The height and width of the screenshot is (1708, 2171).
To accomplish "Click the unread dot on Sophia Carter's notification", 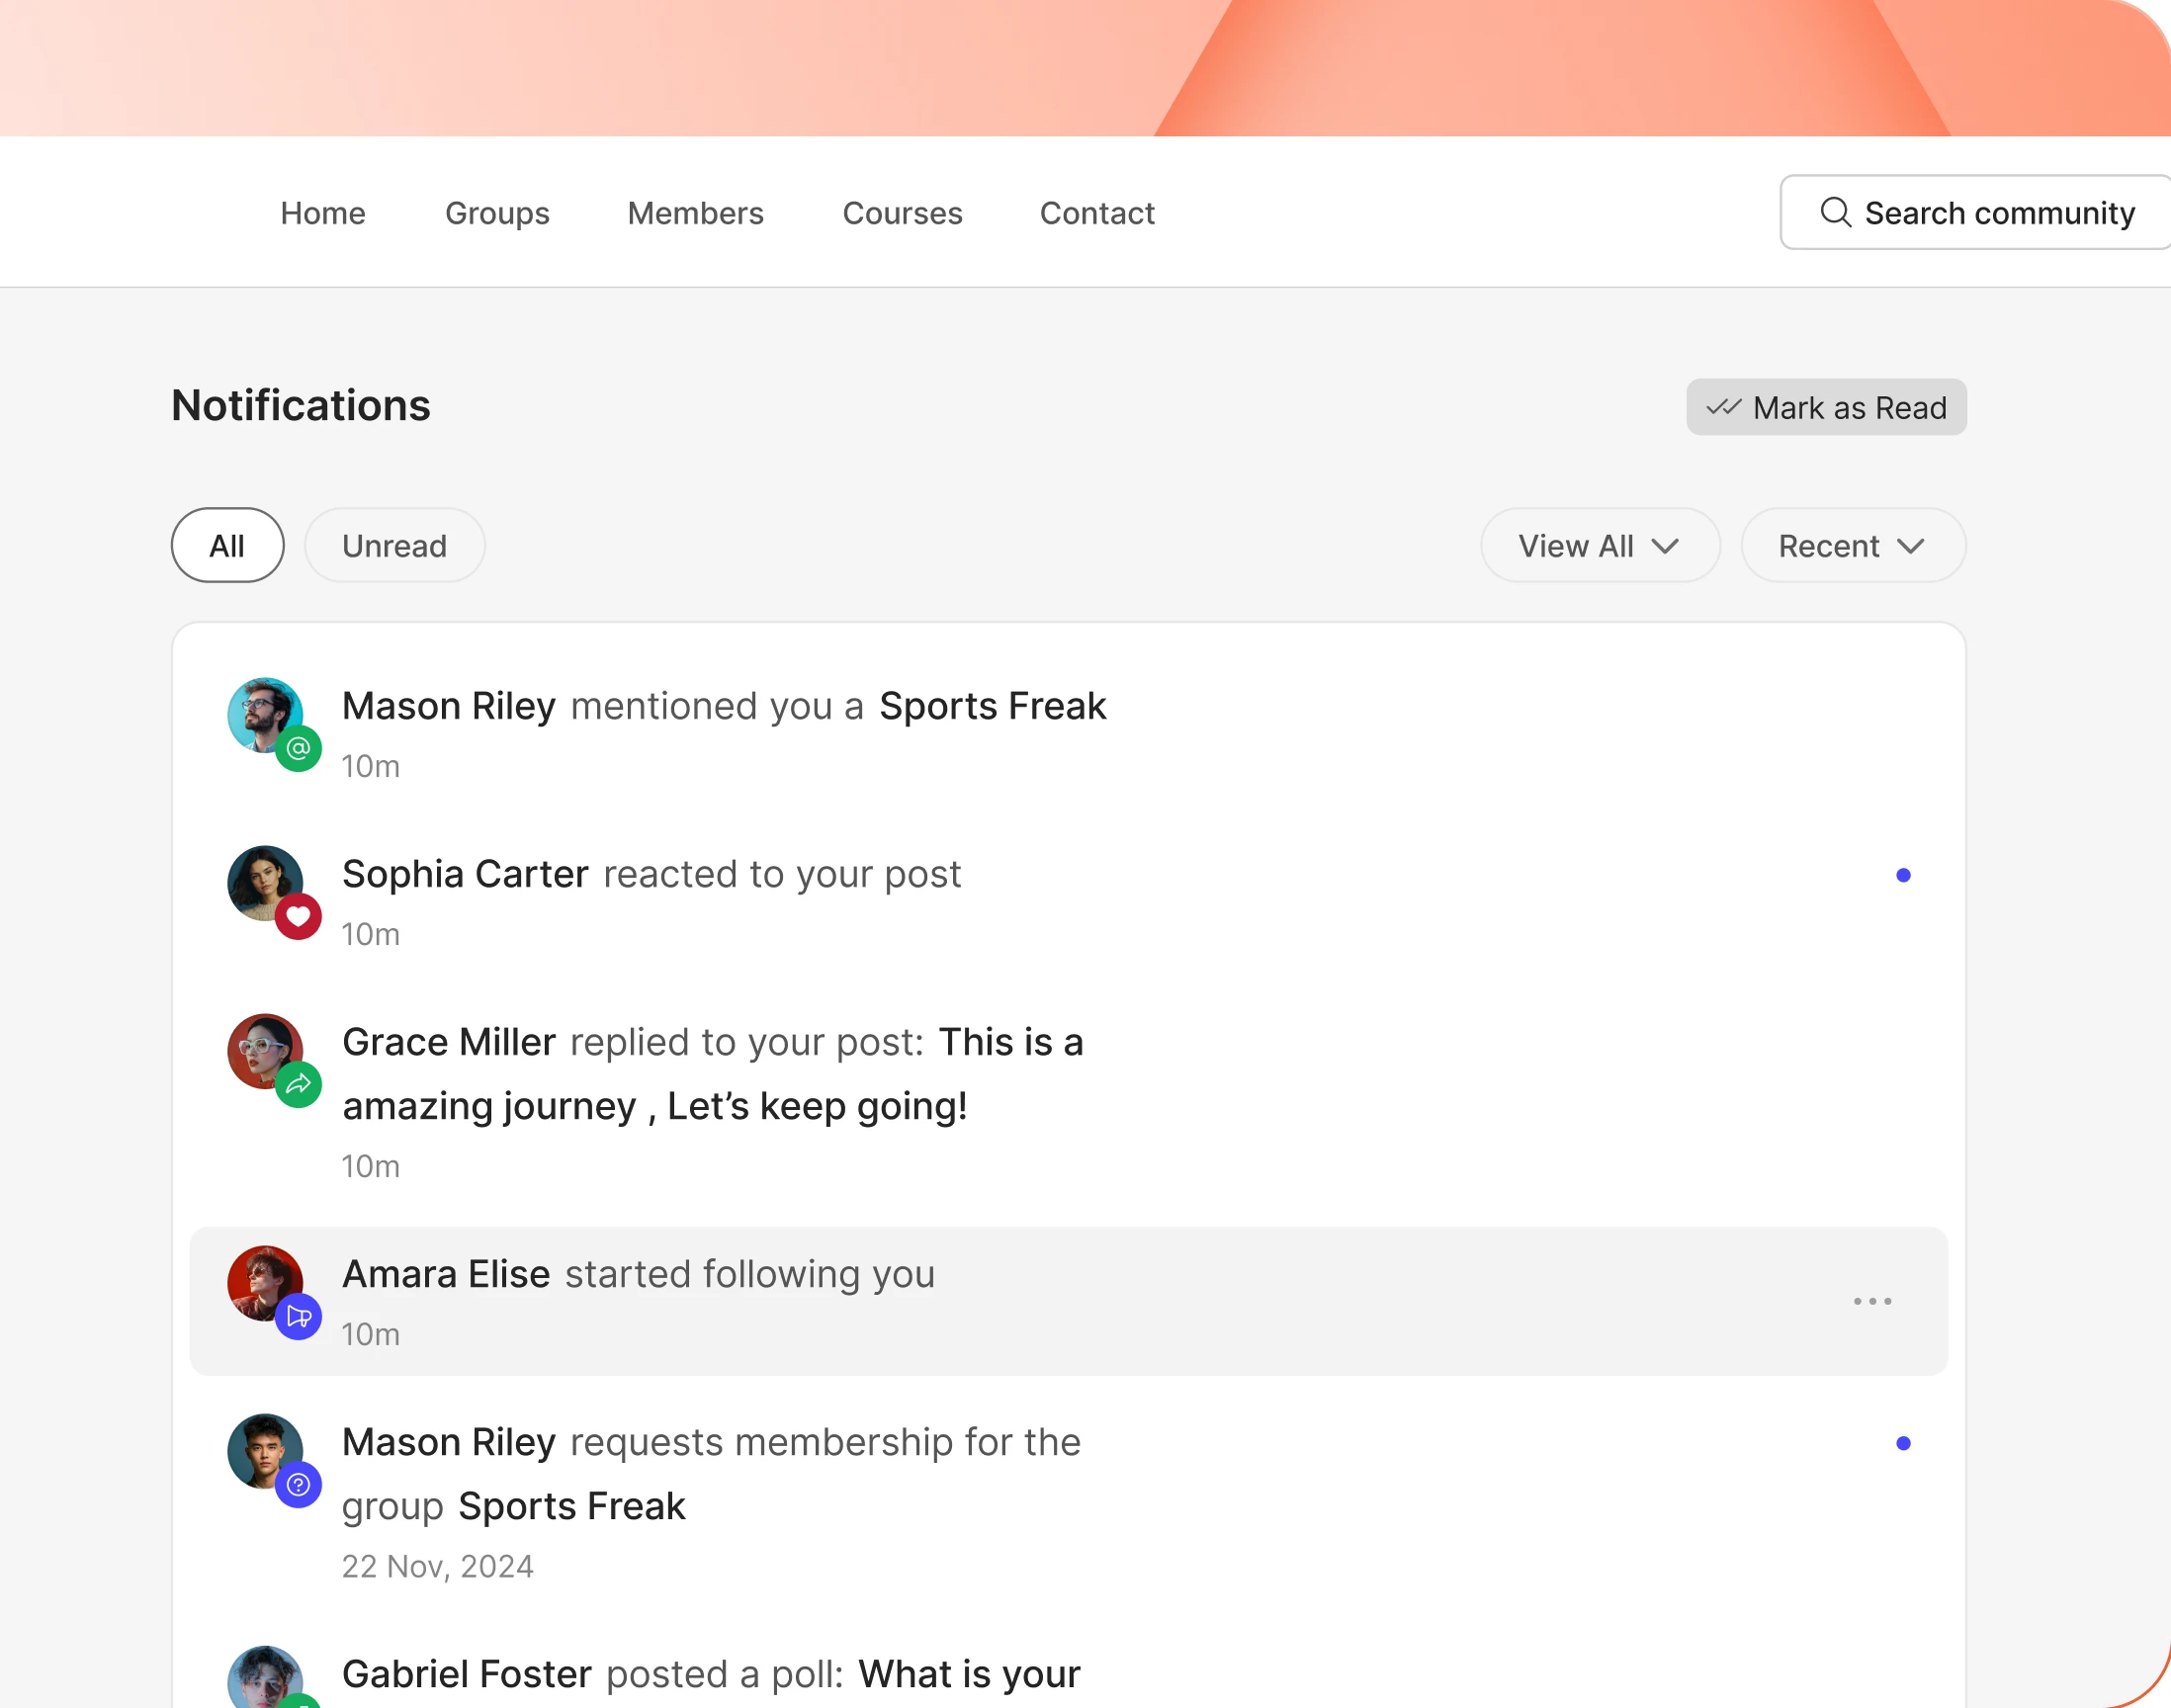I will (x=1903, y=875).
